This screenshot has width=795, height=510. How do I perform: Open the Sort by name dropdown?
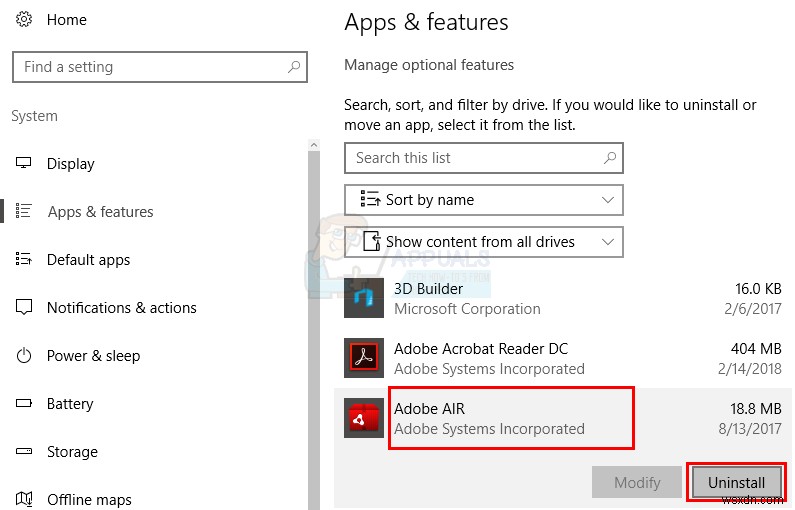pos(484,200)
